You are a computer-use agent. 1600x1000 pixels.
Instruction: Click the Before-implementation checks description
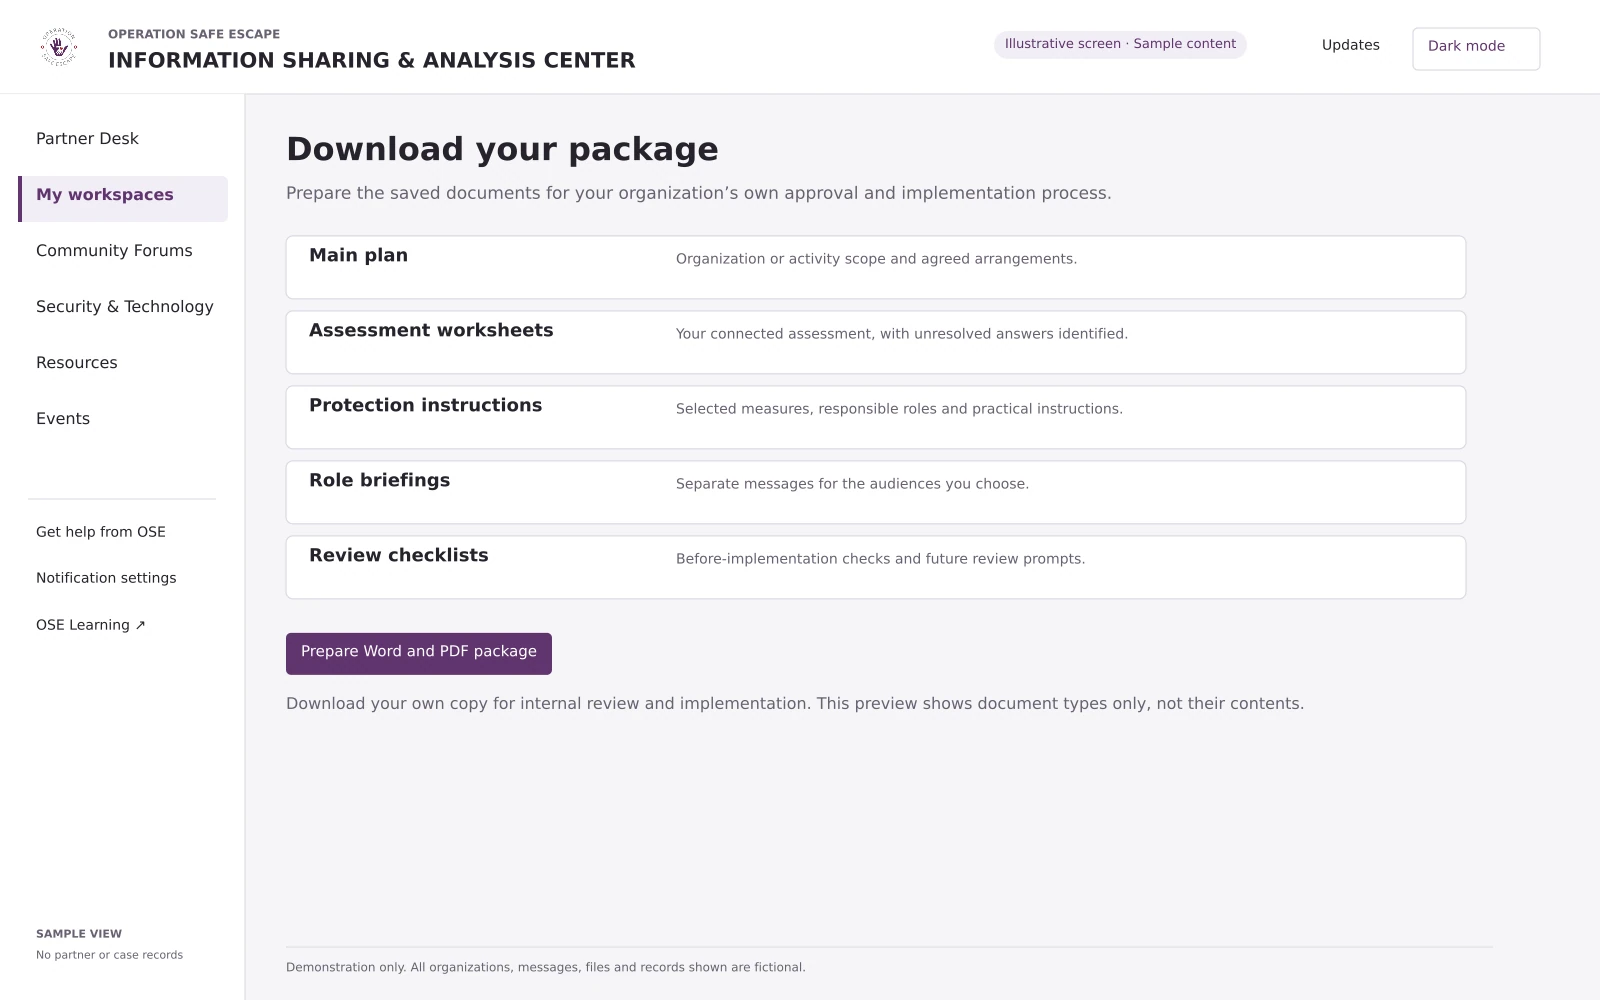point(880,559)
